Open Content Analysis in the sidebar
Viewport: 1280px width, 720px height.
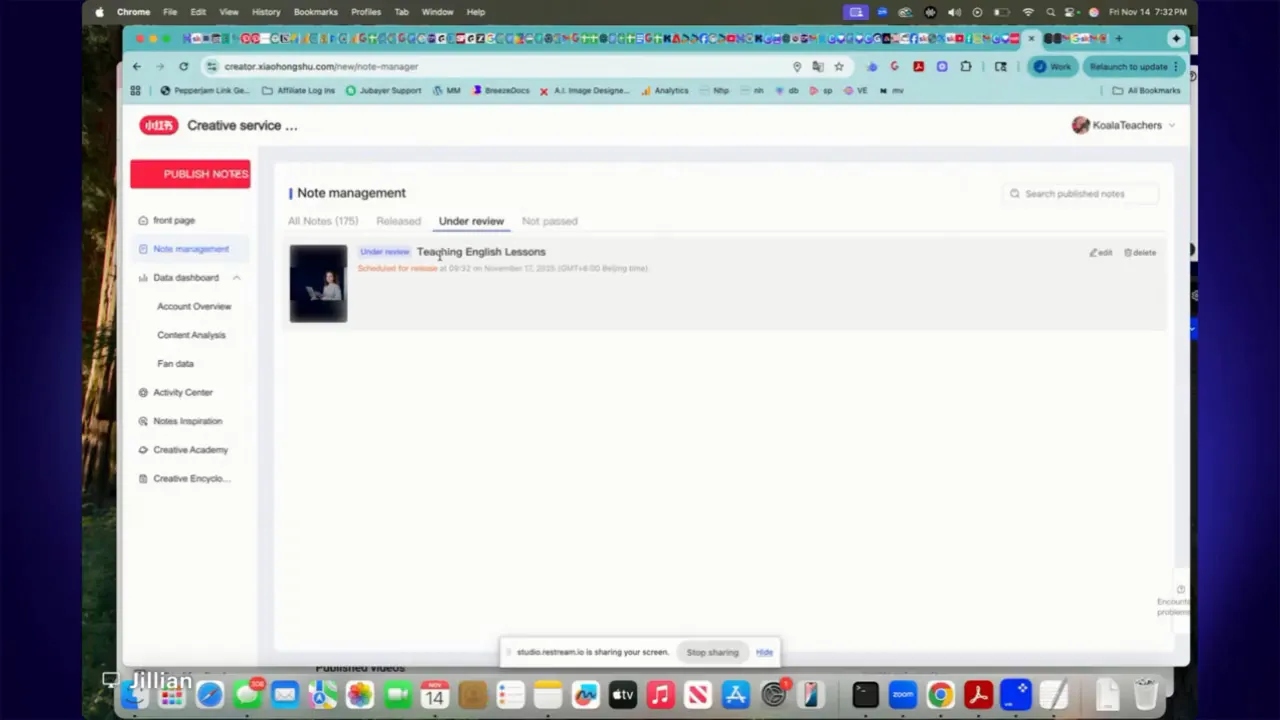pos(191,335)
